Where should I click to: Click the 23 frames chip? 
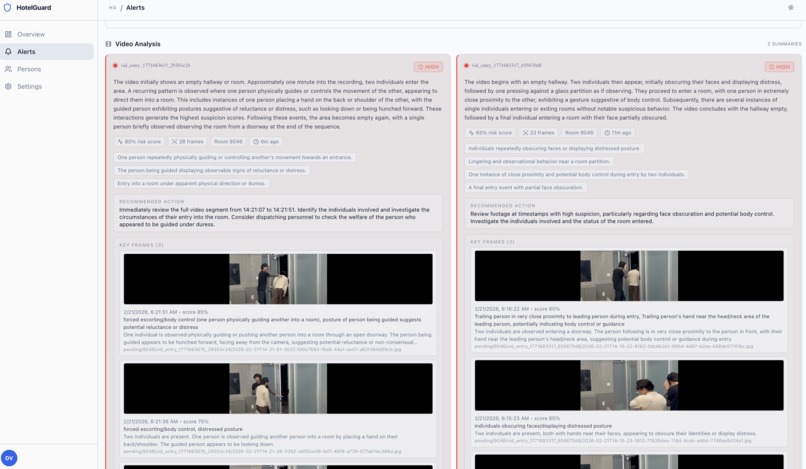click(539, 133)
